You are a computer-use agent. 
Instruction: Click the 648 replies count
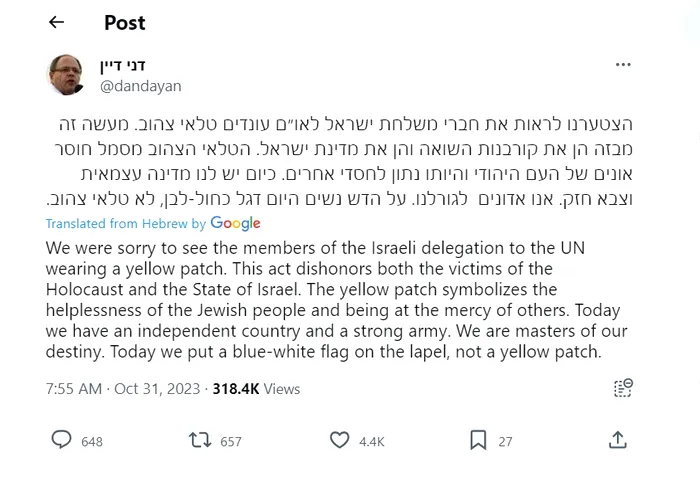pos(92,441)
